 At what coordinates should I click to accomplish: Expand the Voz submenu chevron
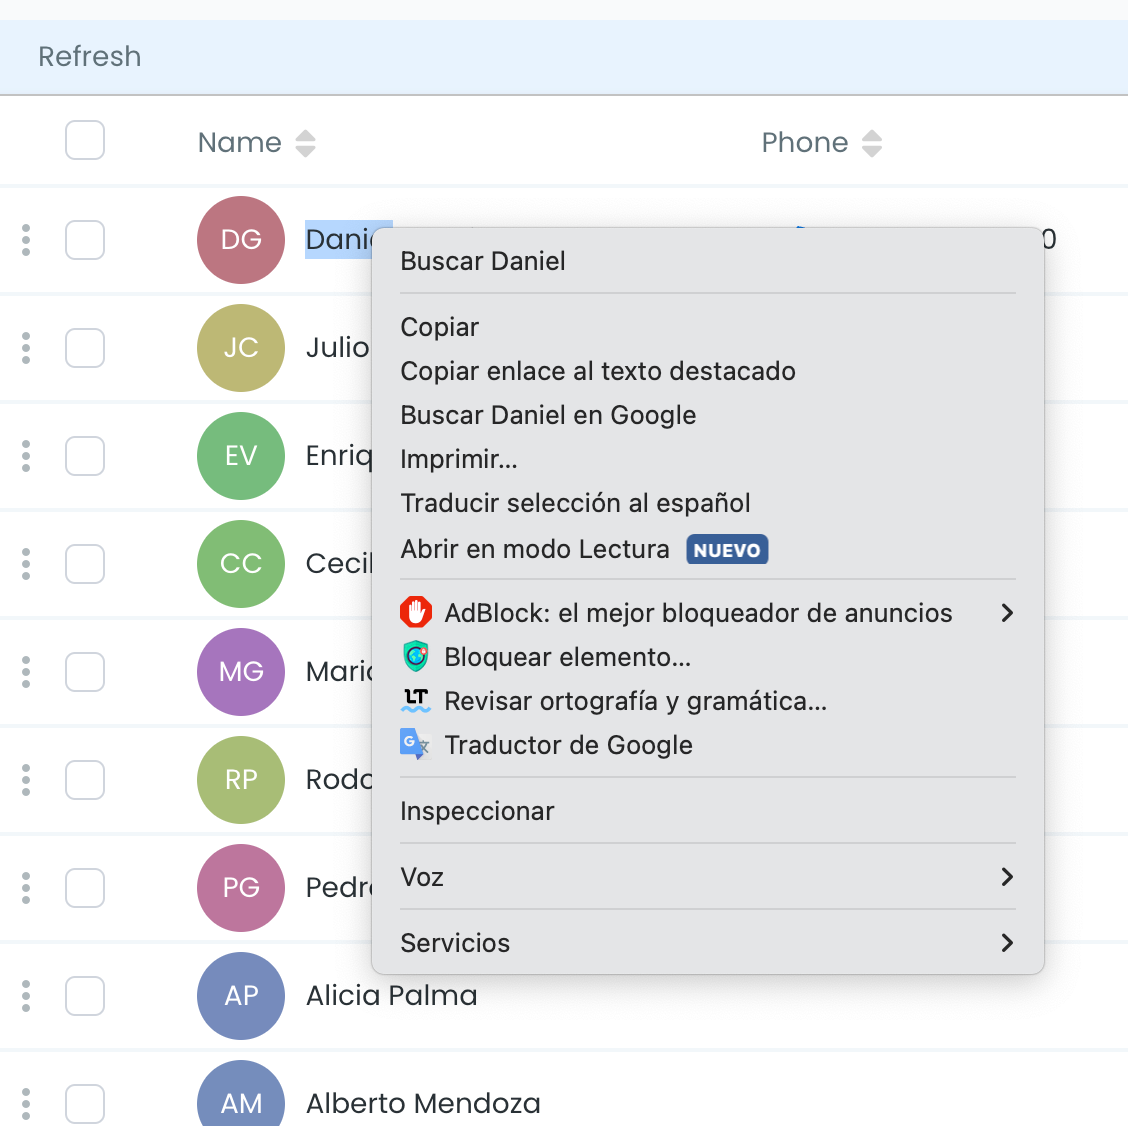(x=1007, y=877)
